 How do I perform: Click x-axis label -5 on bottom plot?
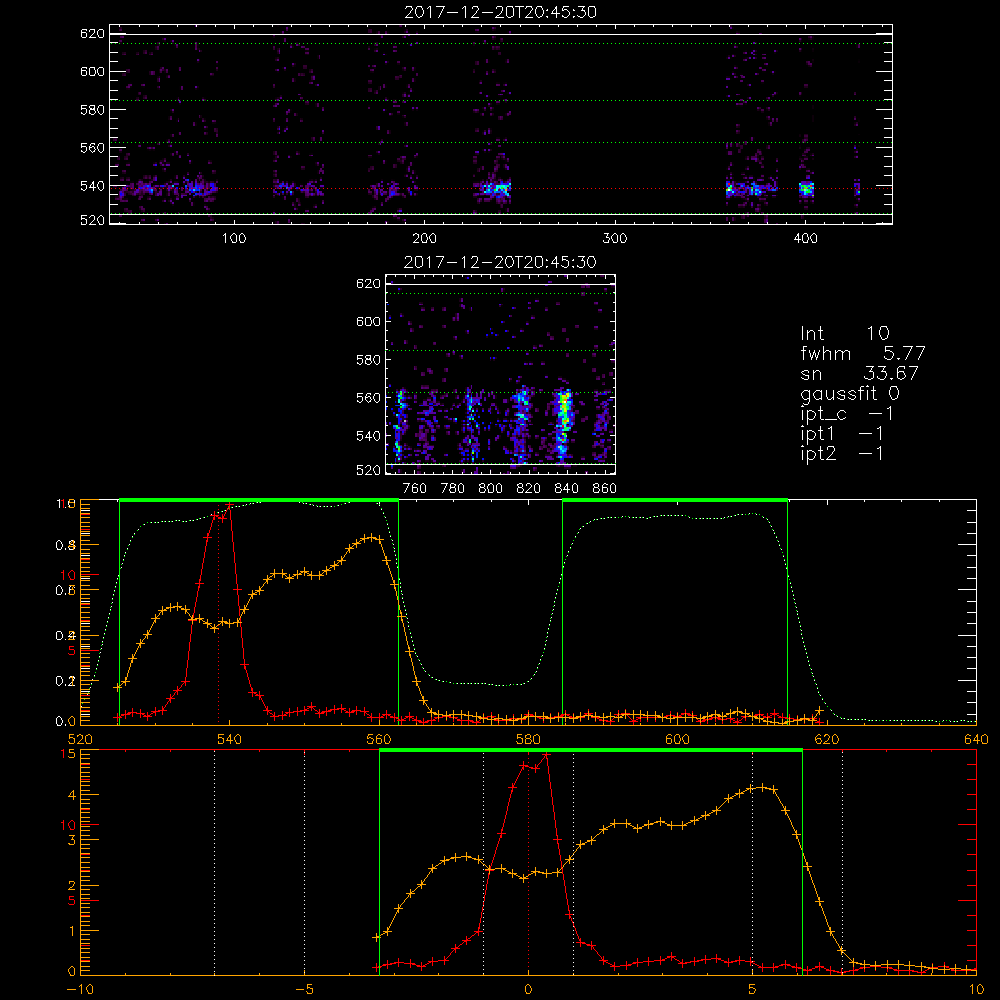pos(304,990)
